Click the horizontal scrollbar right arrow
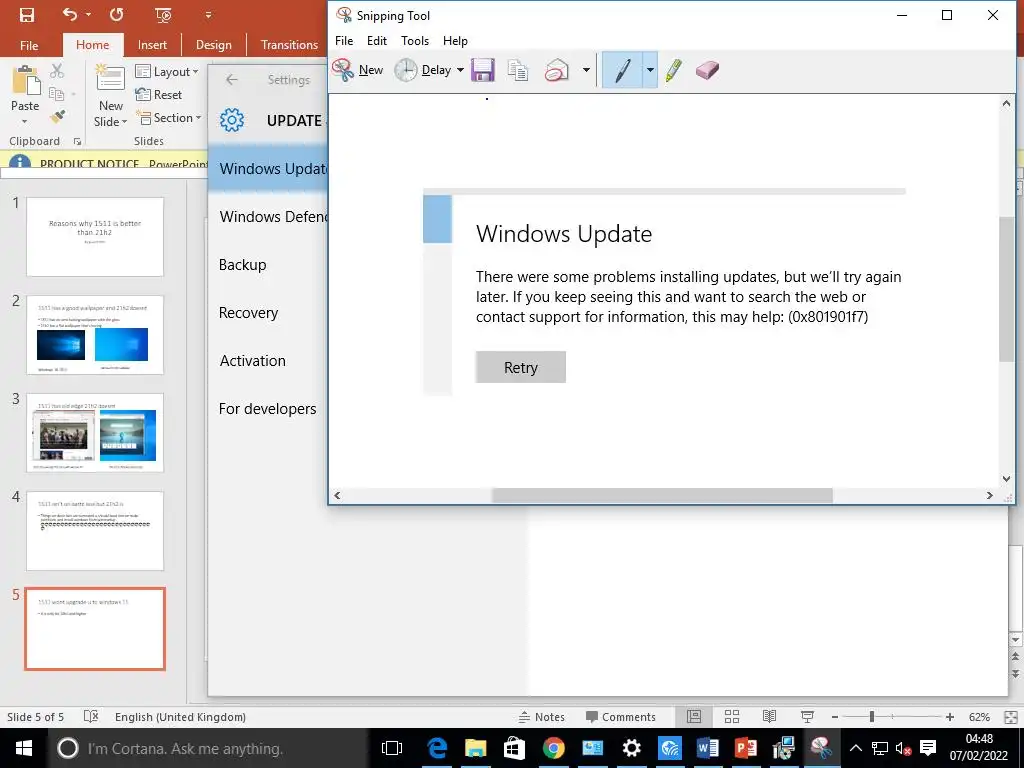The image size is (1024, 768). 989,496
